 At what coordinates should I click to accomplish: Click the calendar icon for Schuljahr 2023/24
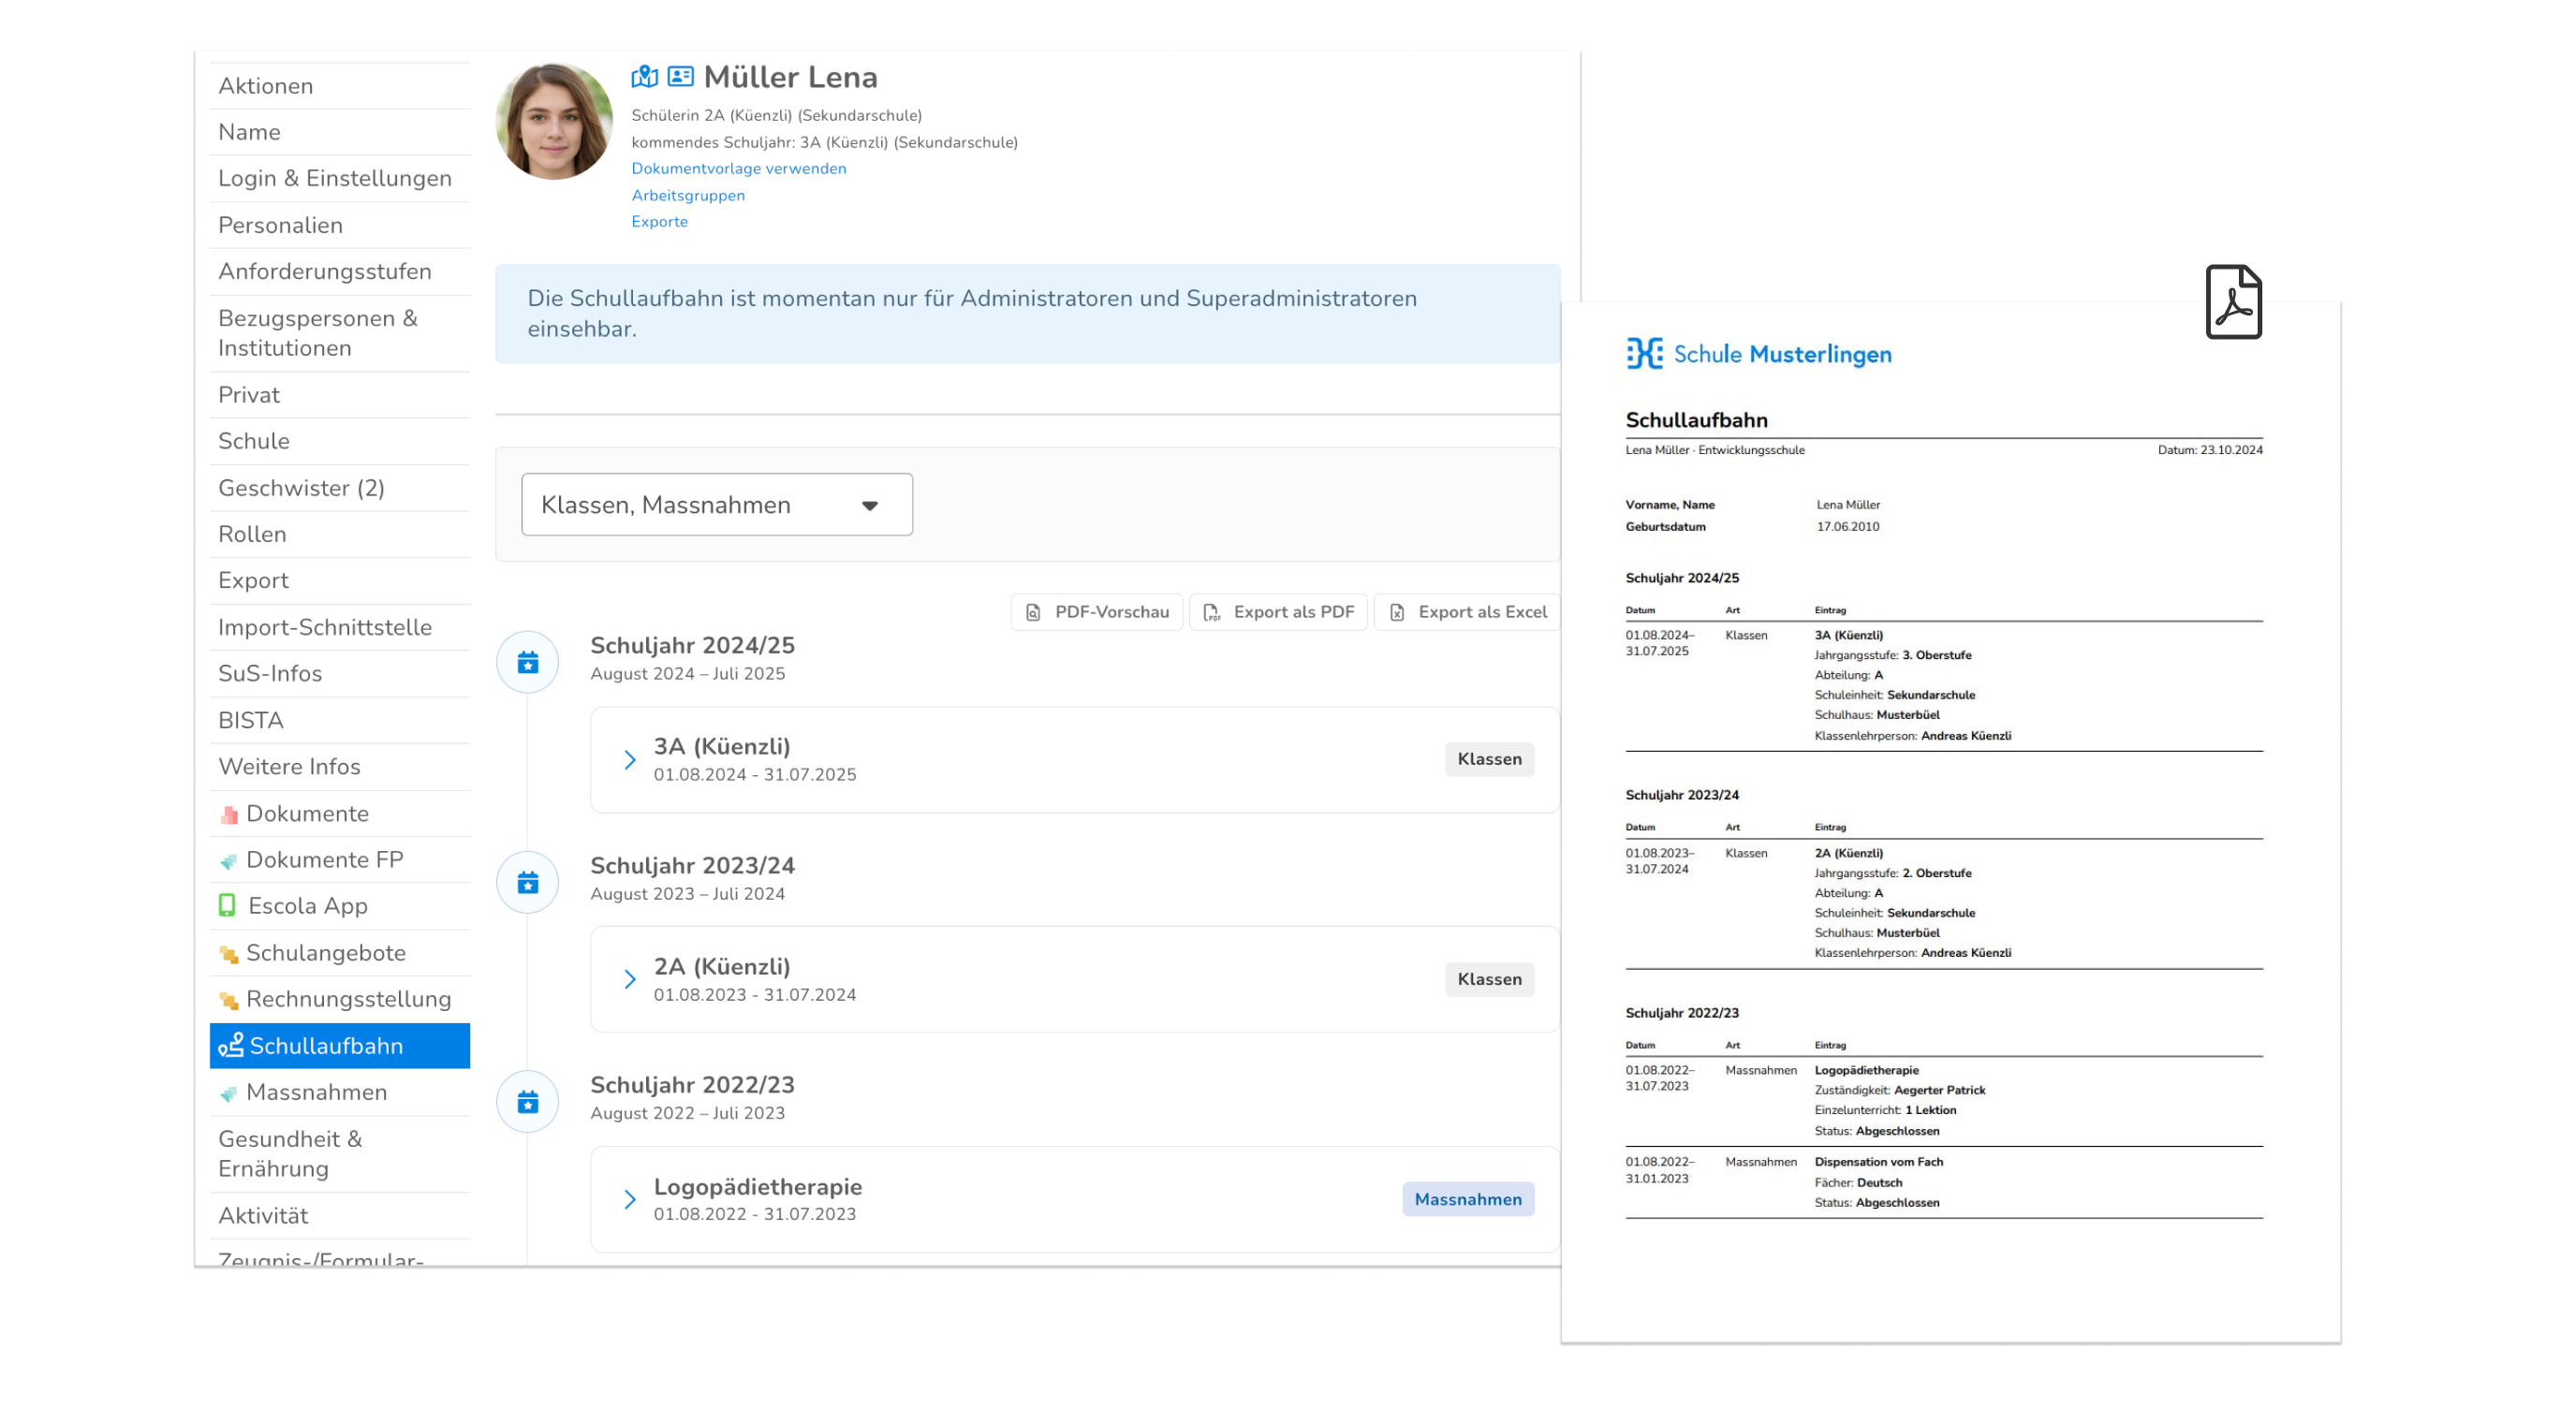coord(528,882)
